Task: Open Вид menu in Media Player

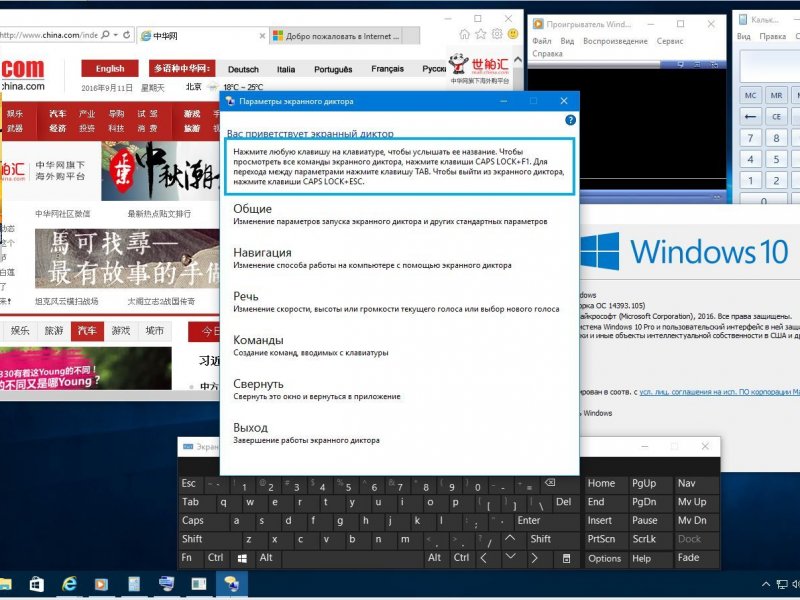Action: 567,41
